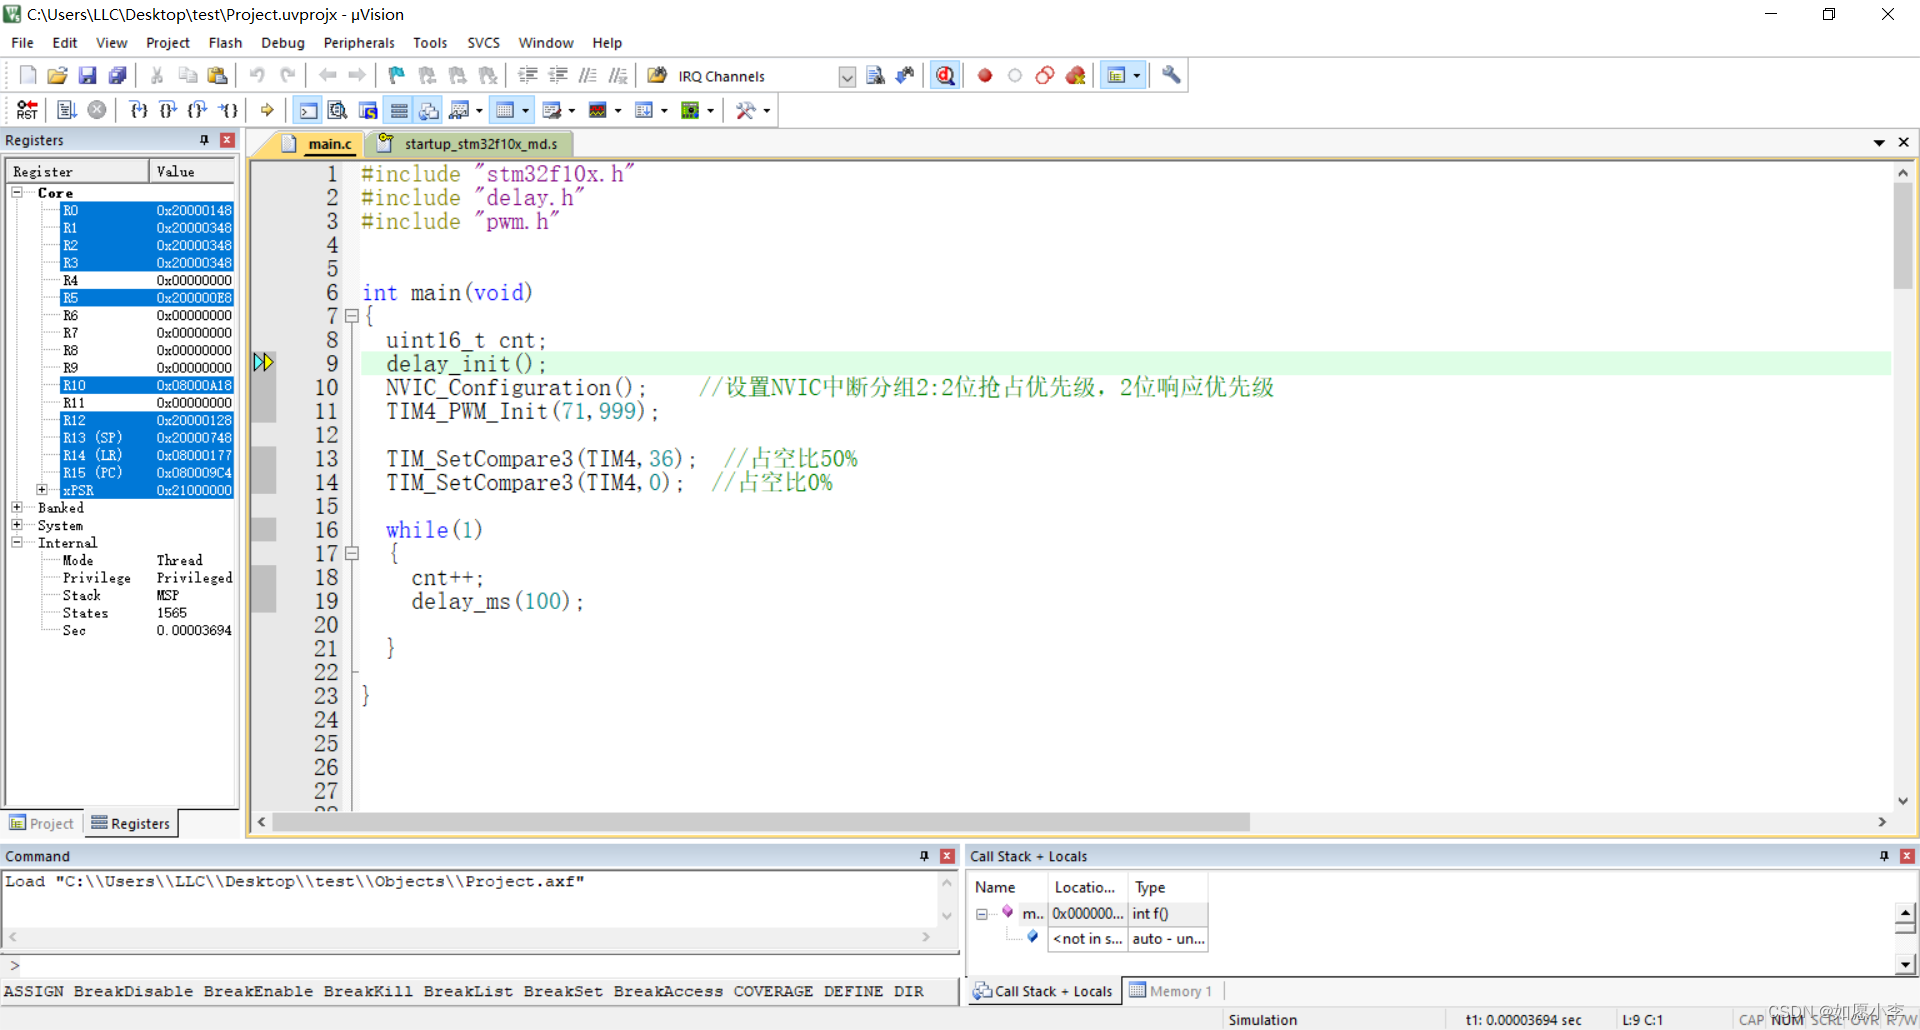Step into one line icon

[138, 110]
